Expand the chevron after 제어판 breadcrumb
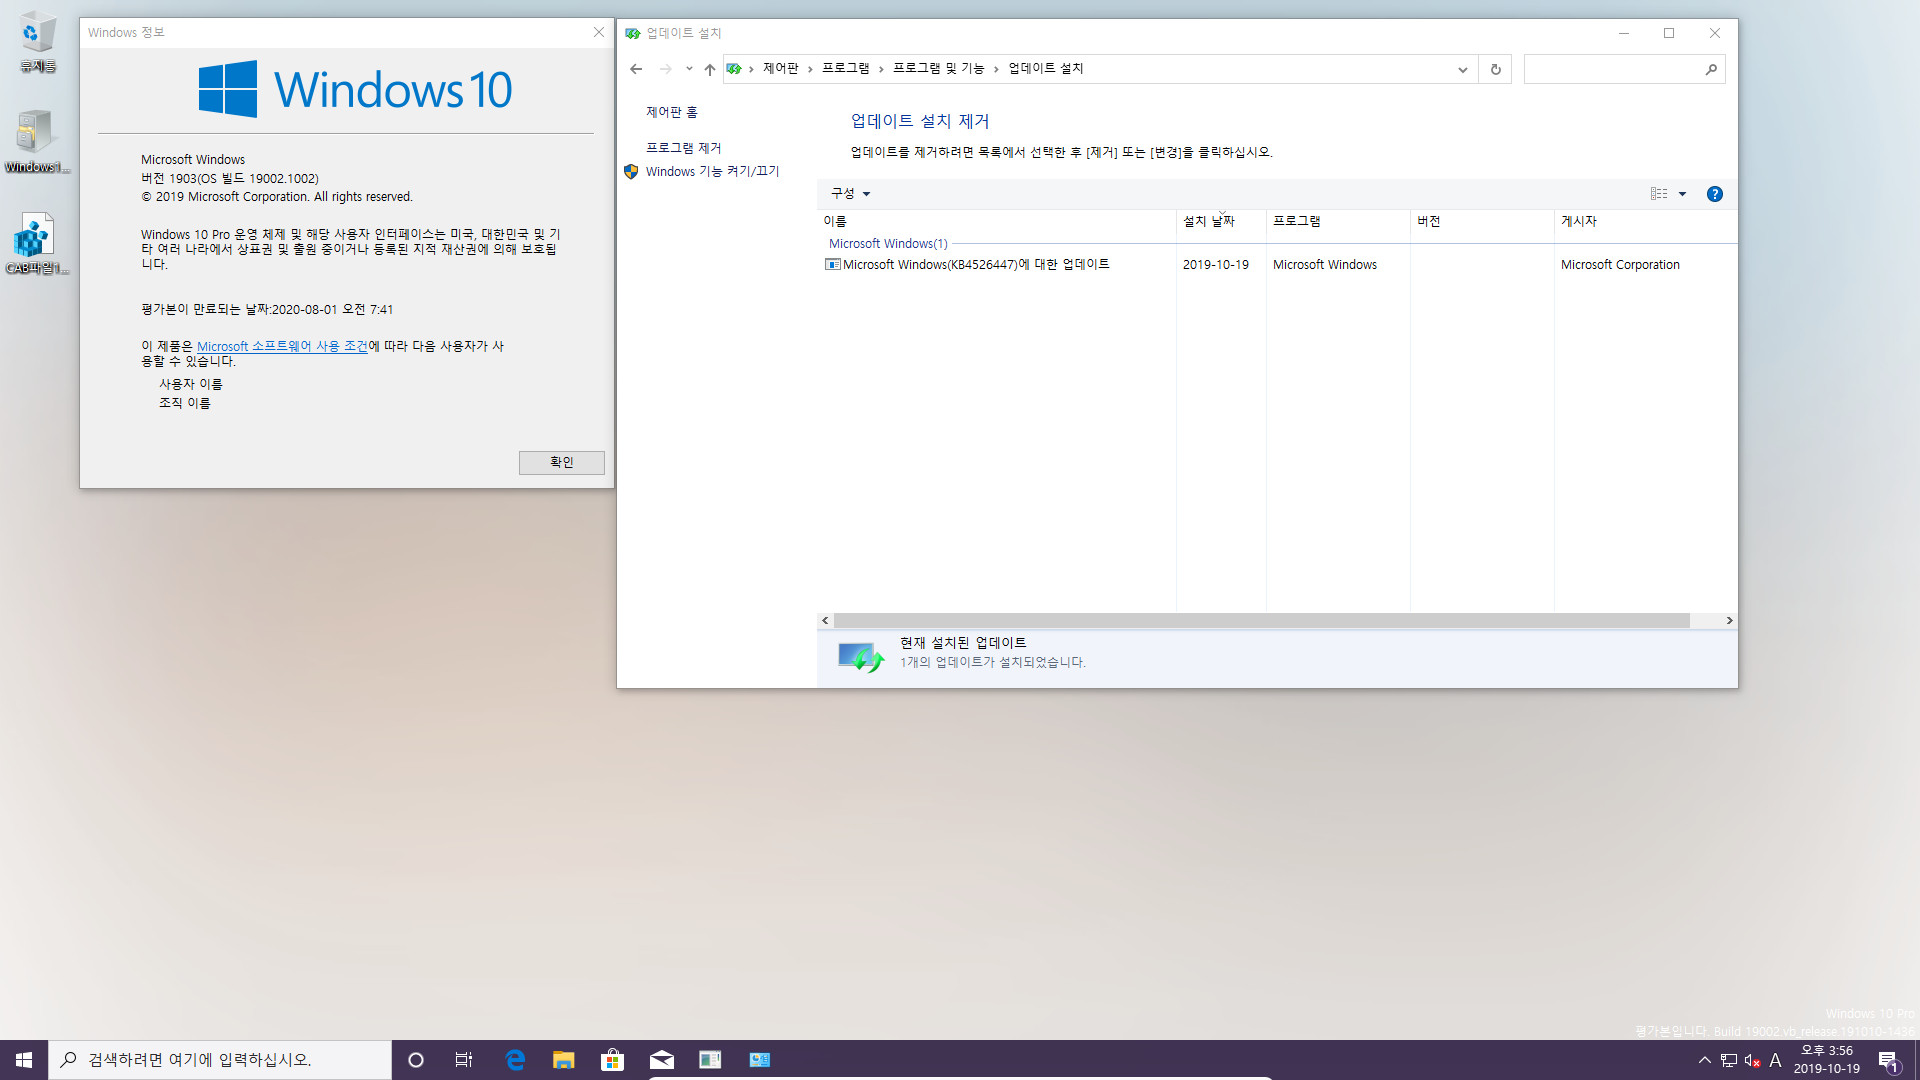This screenshot has height=1080, width=1920. coord(810,69)
